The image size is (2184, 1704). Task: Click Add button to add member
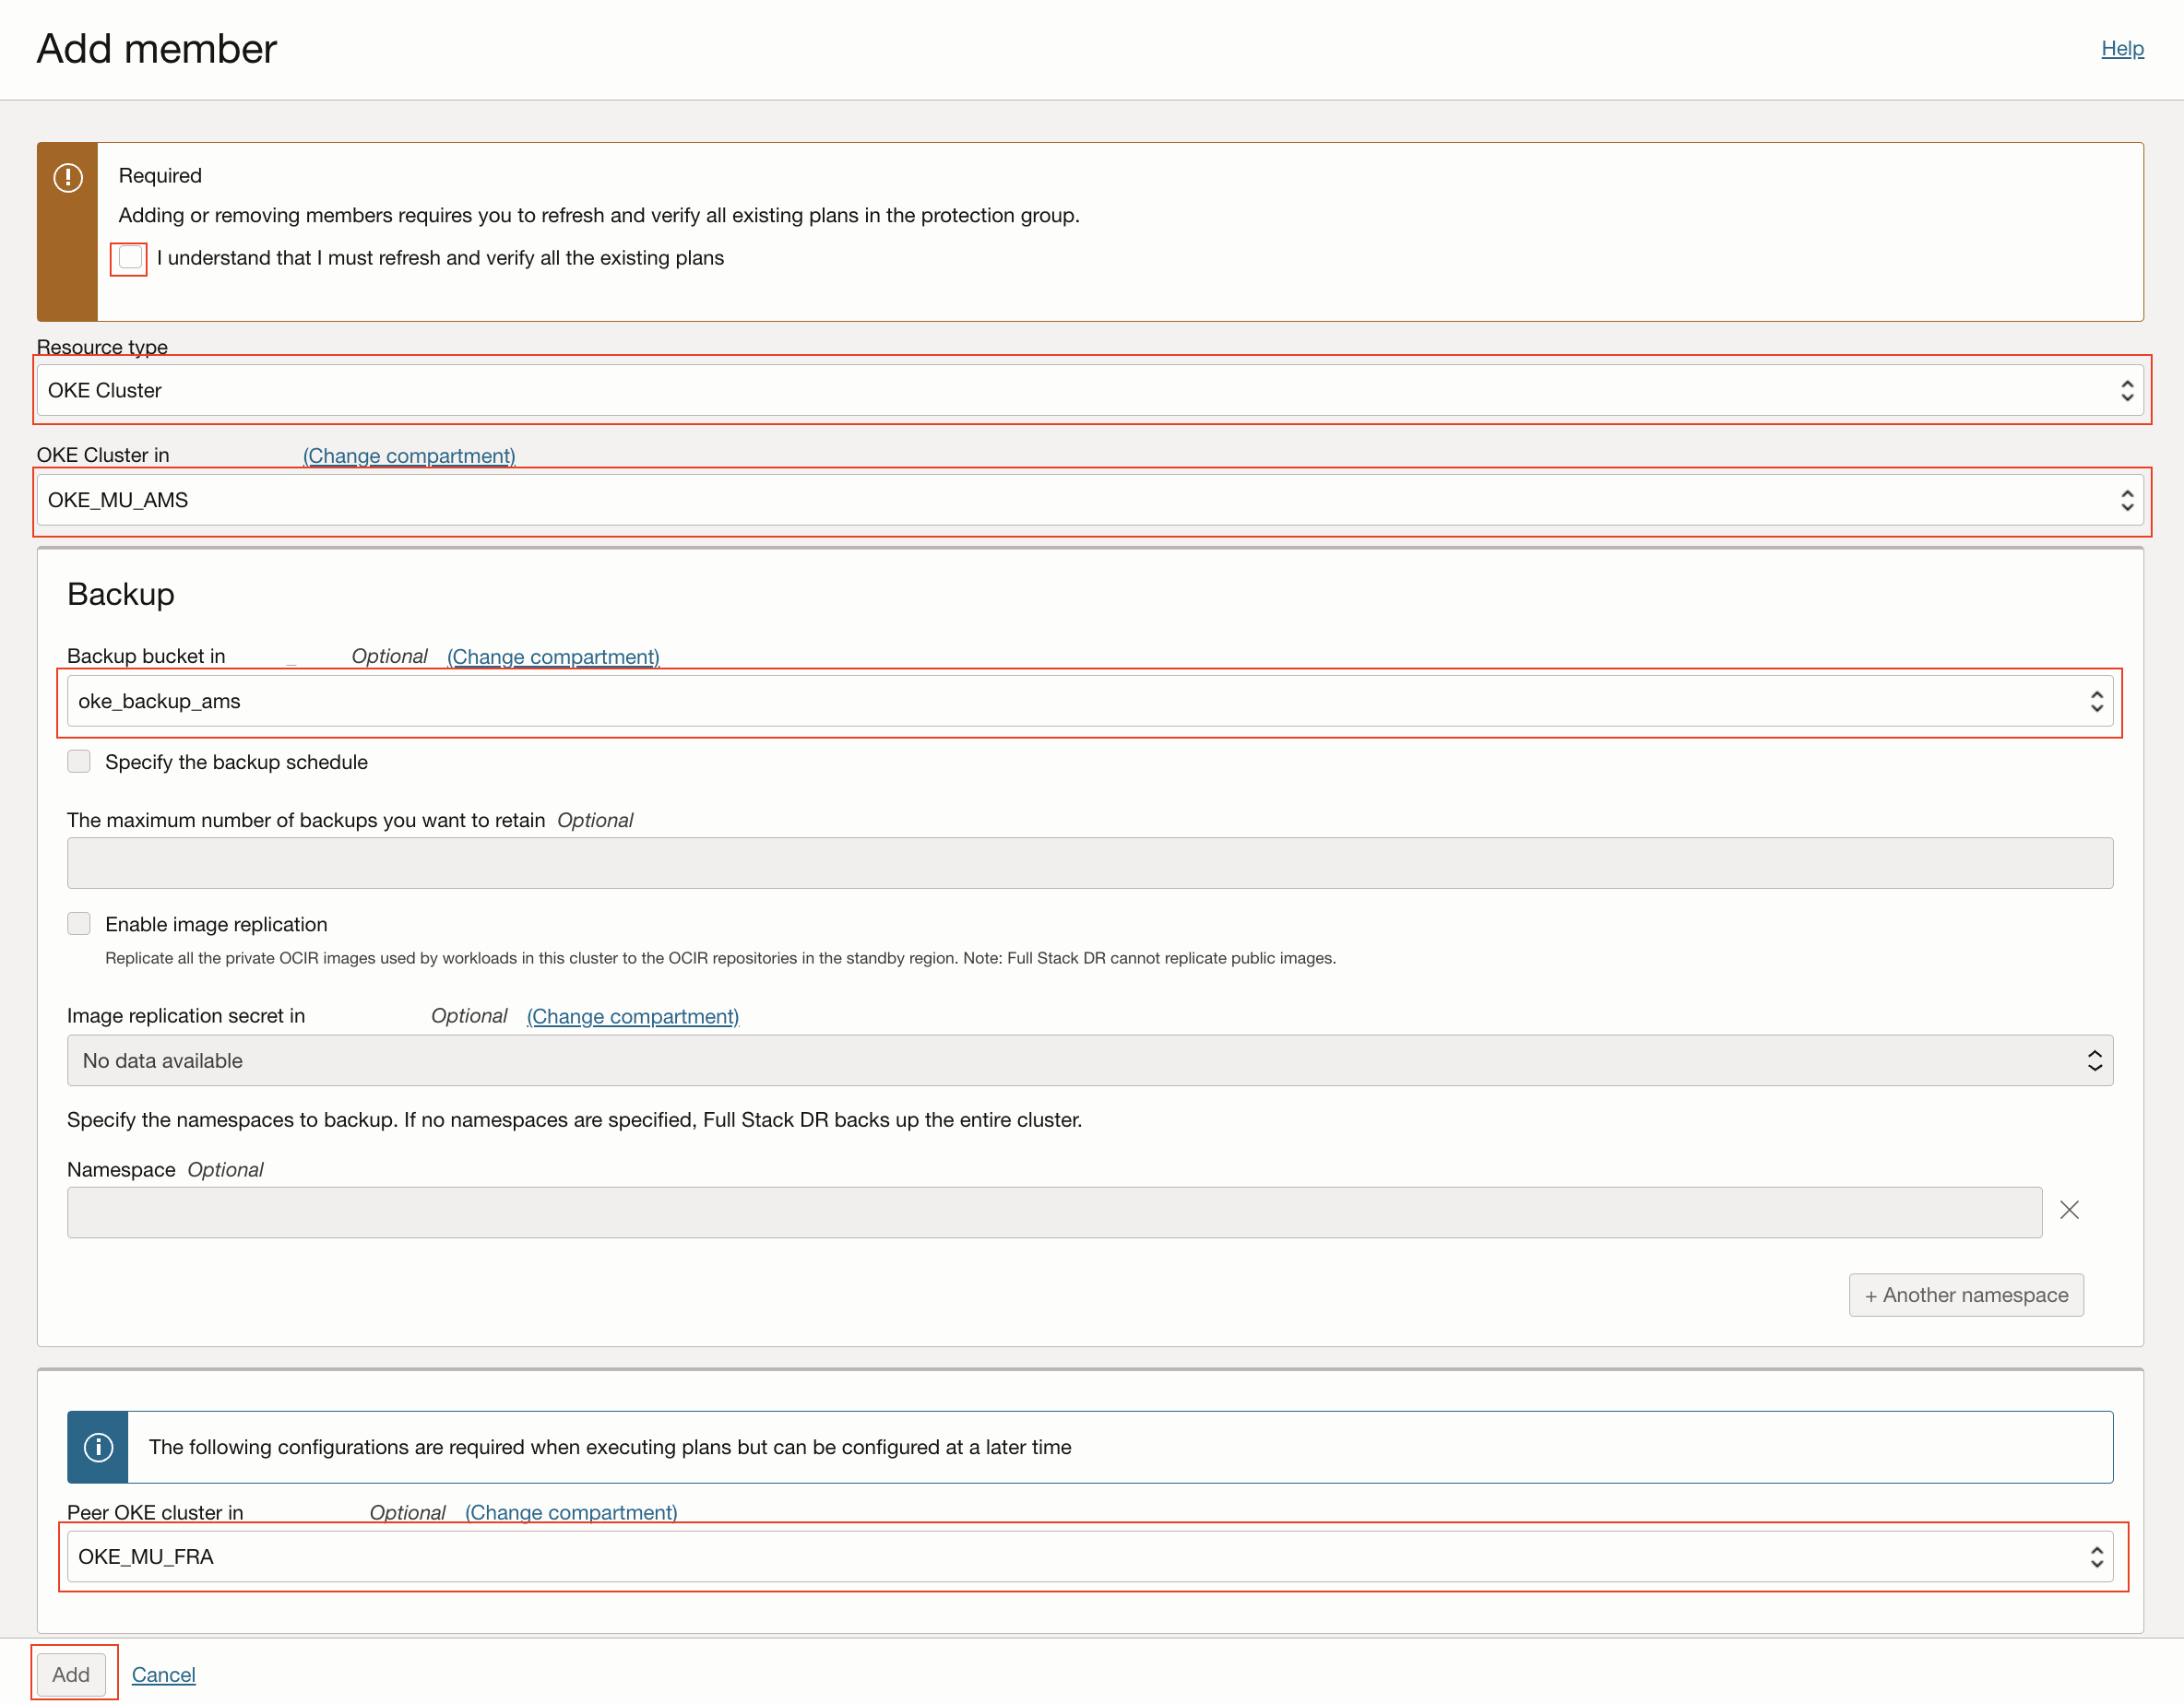tap(71, 1675)
